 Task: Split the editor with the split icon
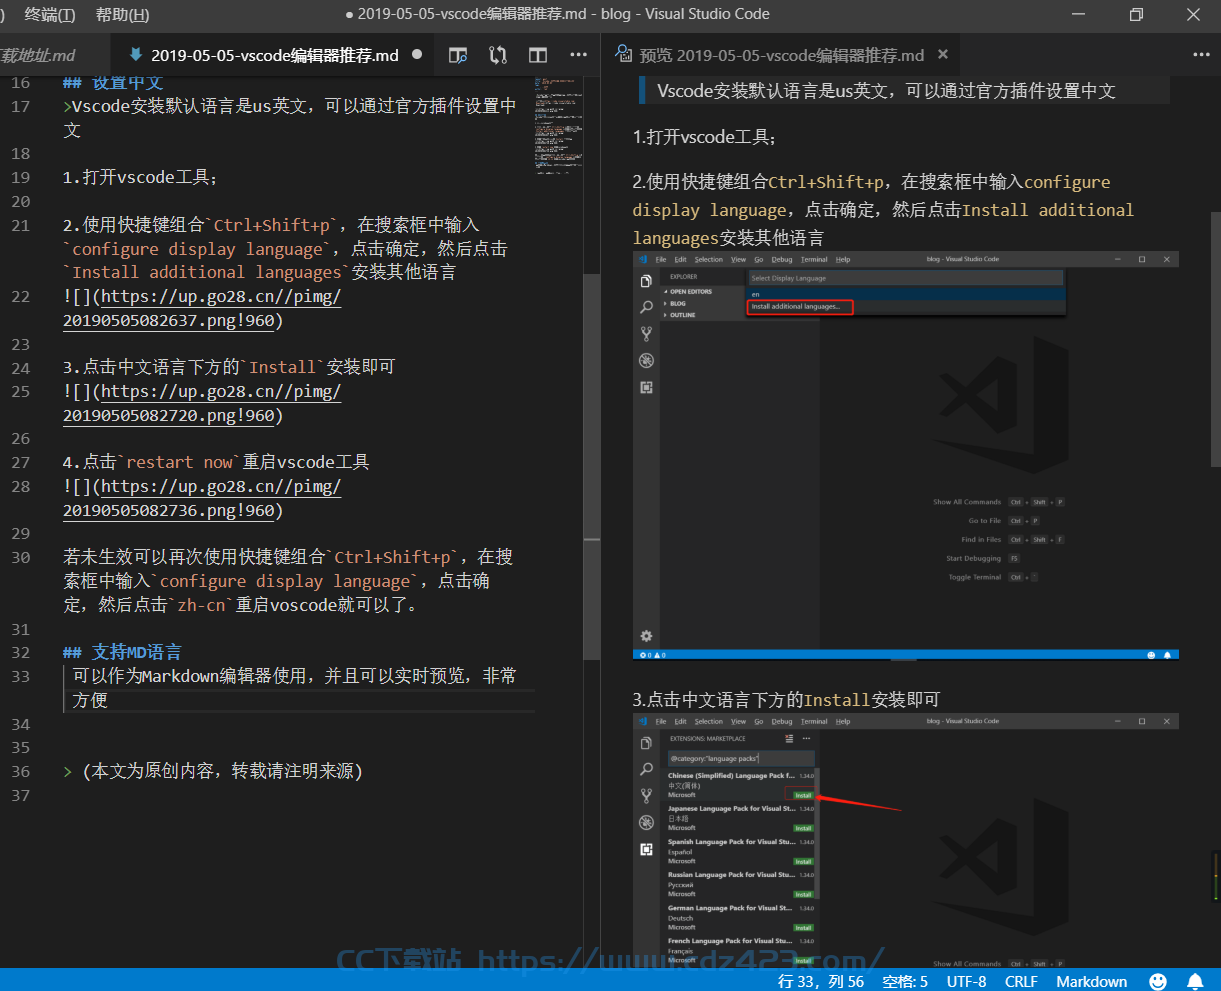coord(538,55)
